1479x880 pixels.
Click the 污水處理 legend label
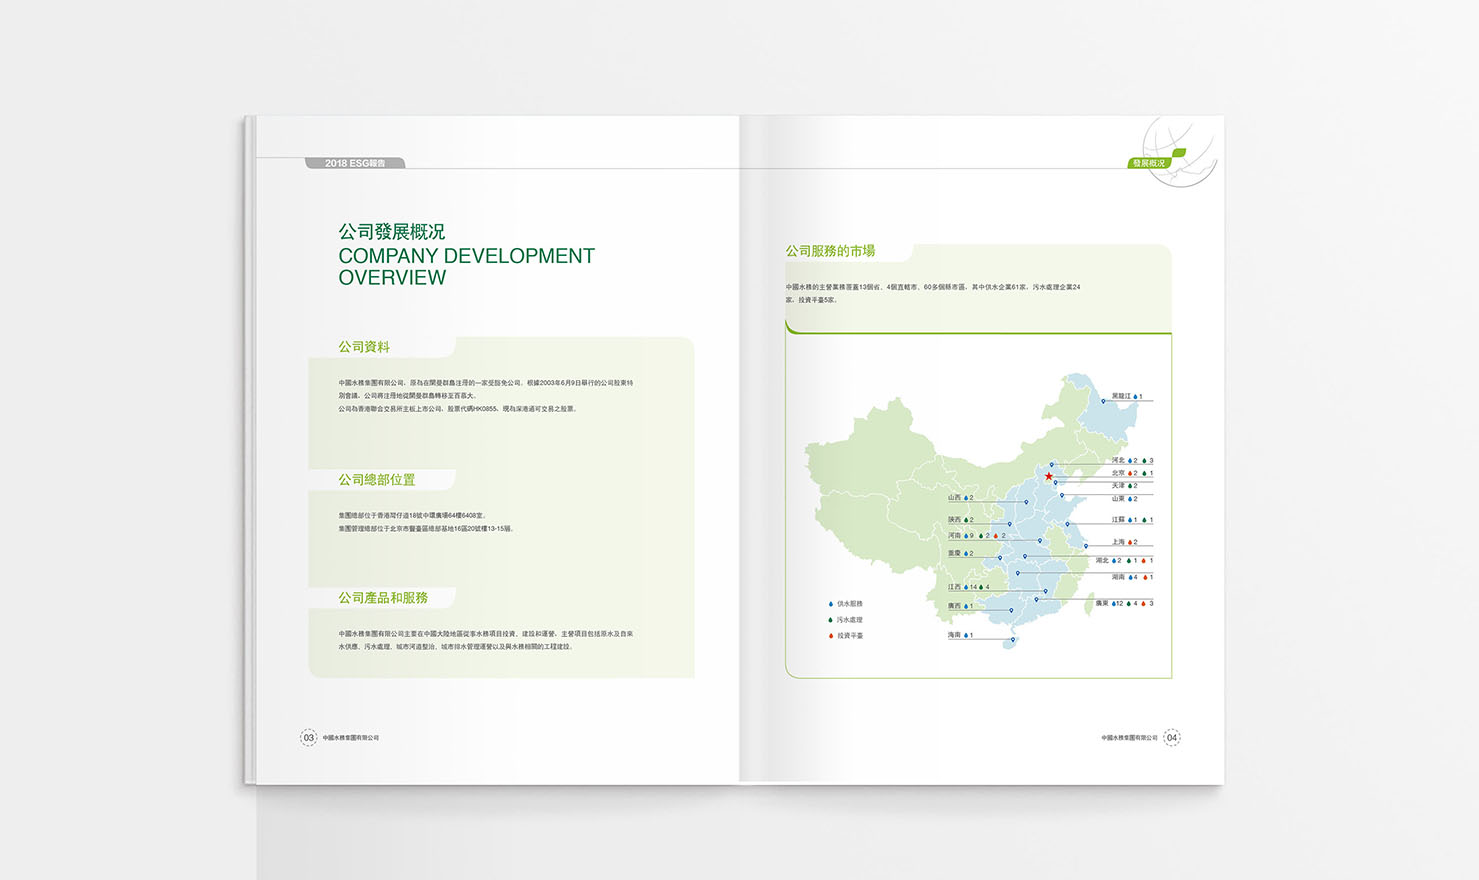pos(850,620)
